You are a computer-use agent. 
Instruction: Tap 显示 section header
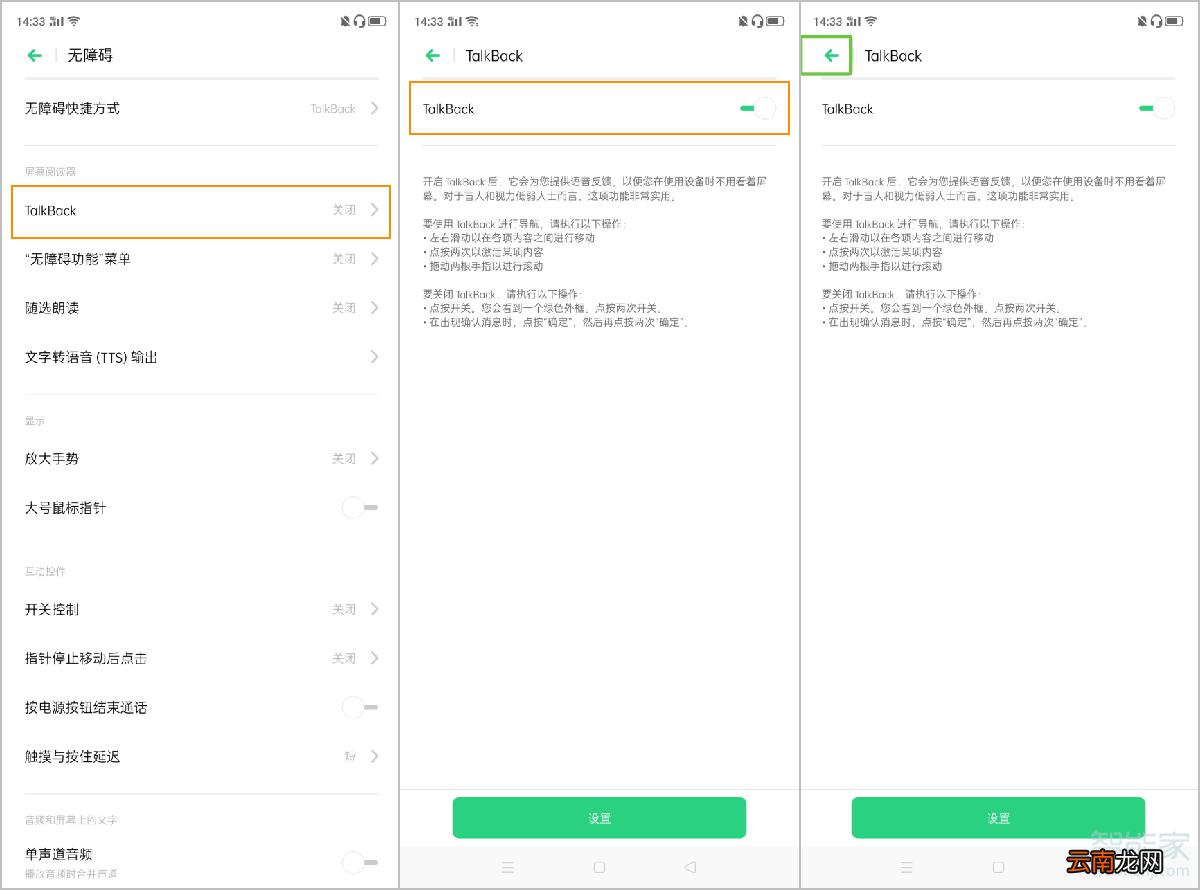point(35,421)
